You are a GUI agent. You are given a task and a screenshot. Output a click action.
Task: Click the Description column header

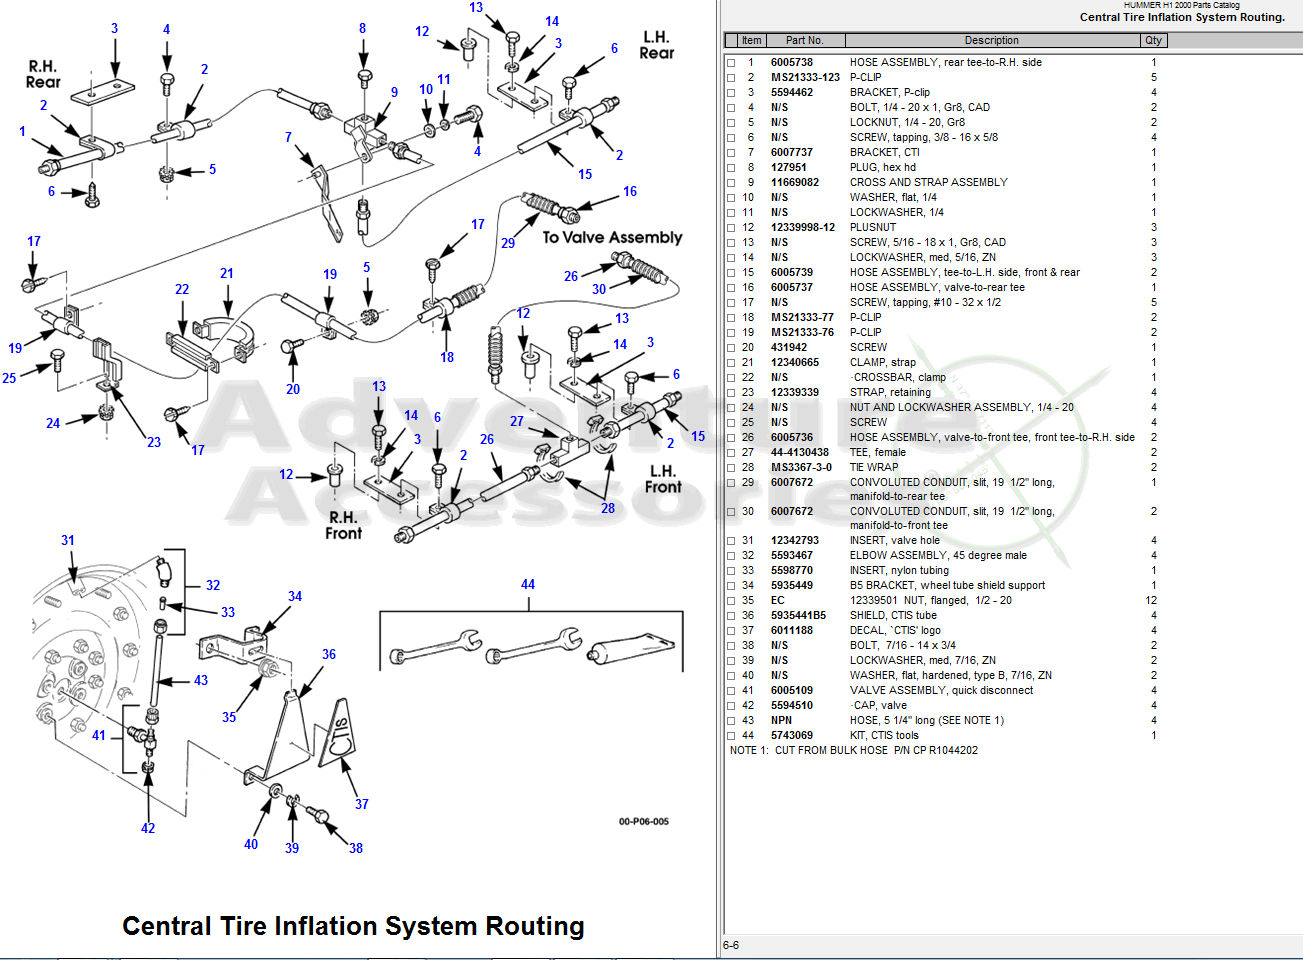click(x=992, y=41)
